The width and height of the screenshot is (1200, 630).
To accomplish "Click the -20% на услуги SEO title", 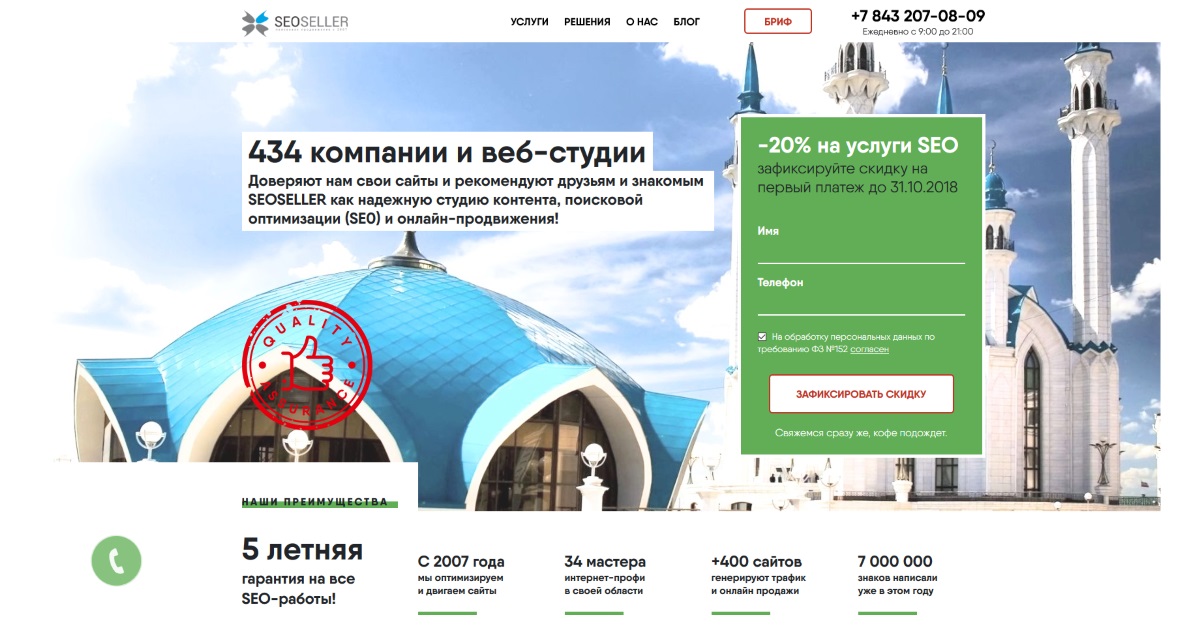I will (x=857, y=145).
